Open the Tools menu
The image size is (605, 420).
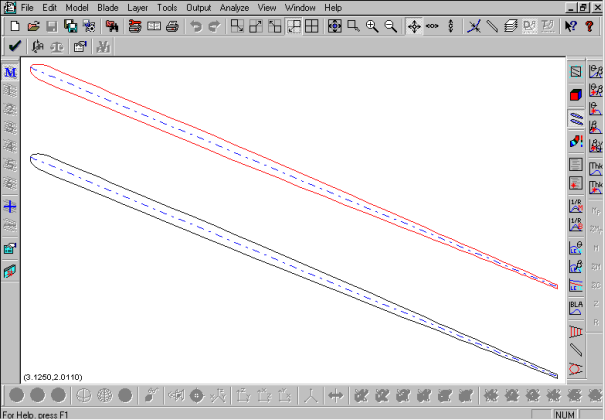167,8
